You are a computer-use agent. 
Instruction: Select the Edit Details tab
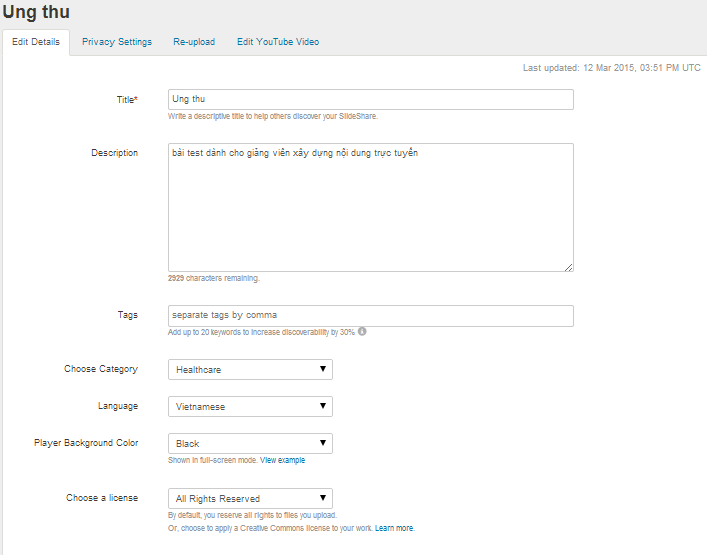pos(36,42)
